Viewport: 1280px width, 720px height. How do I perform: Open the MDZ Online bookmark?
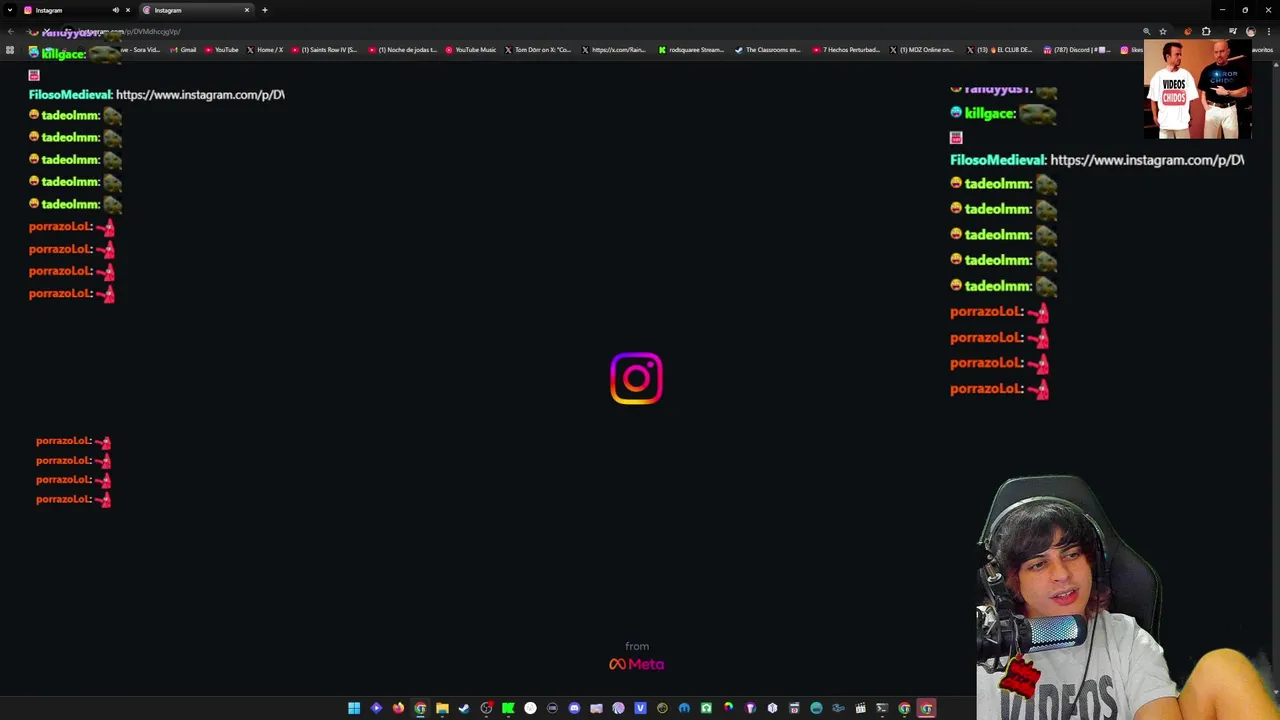click(x=921, y=50)
